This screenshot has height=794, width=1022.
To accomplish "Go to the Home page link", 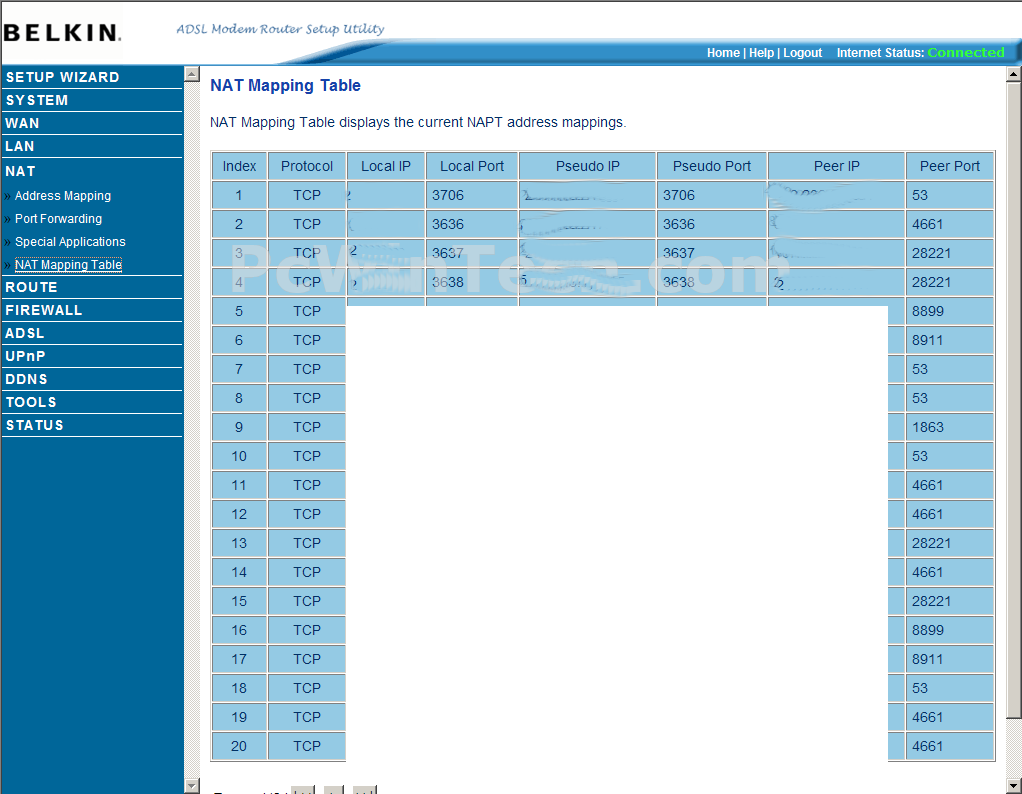I will coord(723,53).
